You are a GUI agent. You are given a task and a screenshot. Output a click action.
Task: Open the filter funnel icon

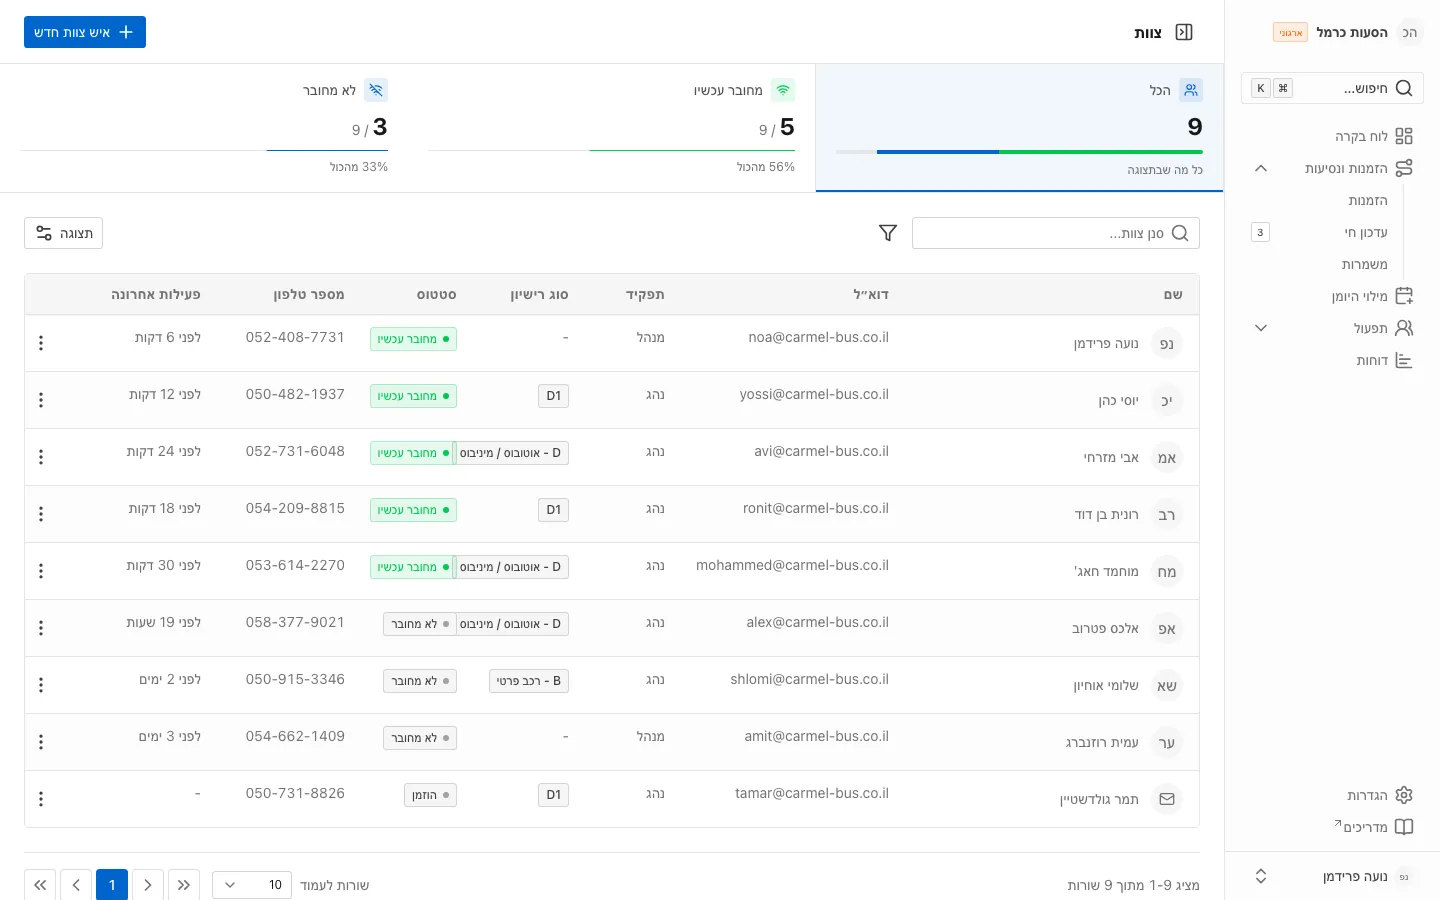pos(888,233)
